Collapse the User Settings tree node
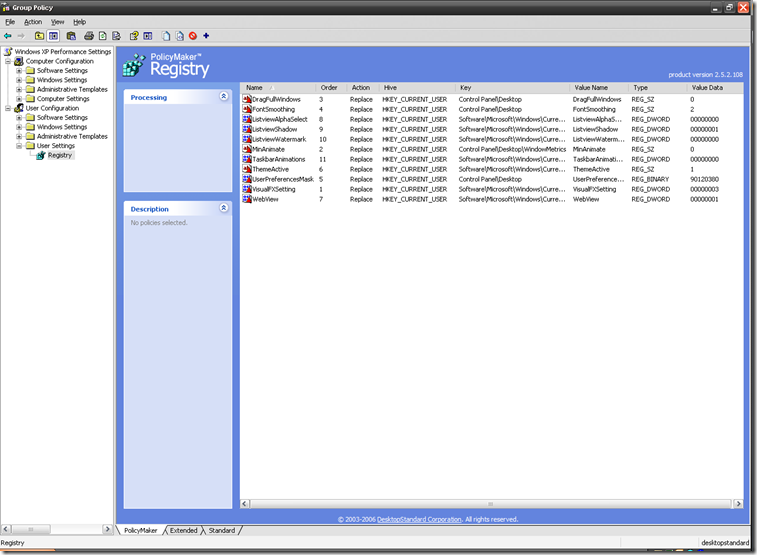 tap(19, 146)
